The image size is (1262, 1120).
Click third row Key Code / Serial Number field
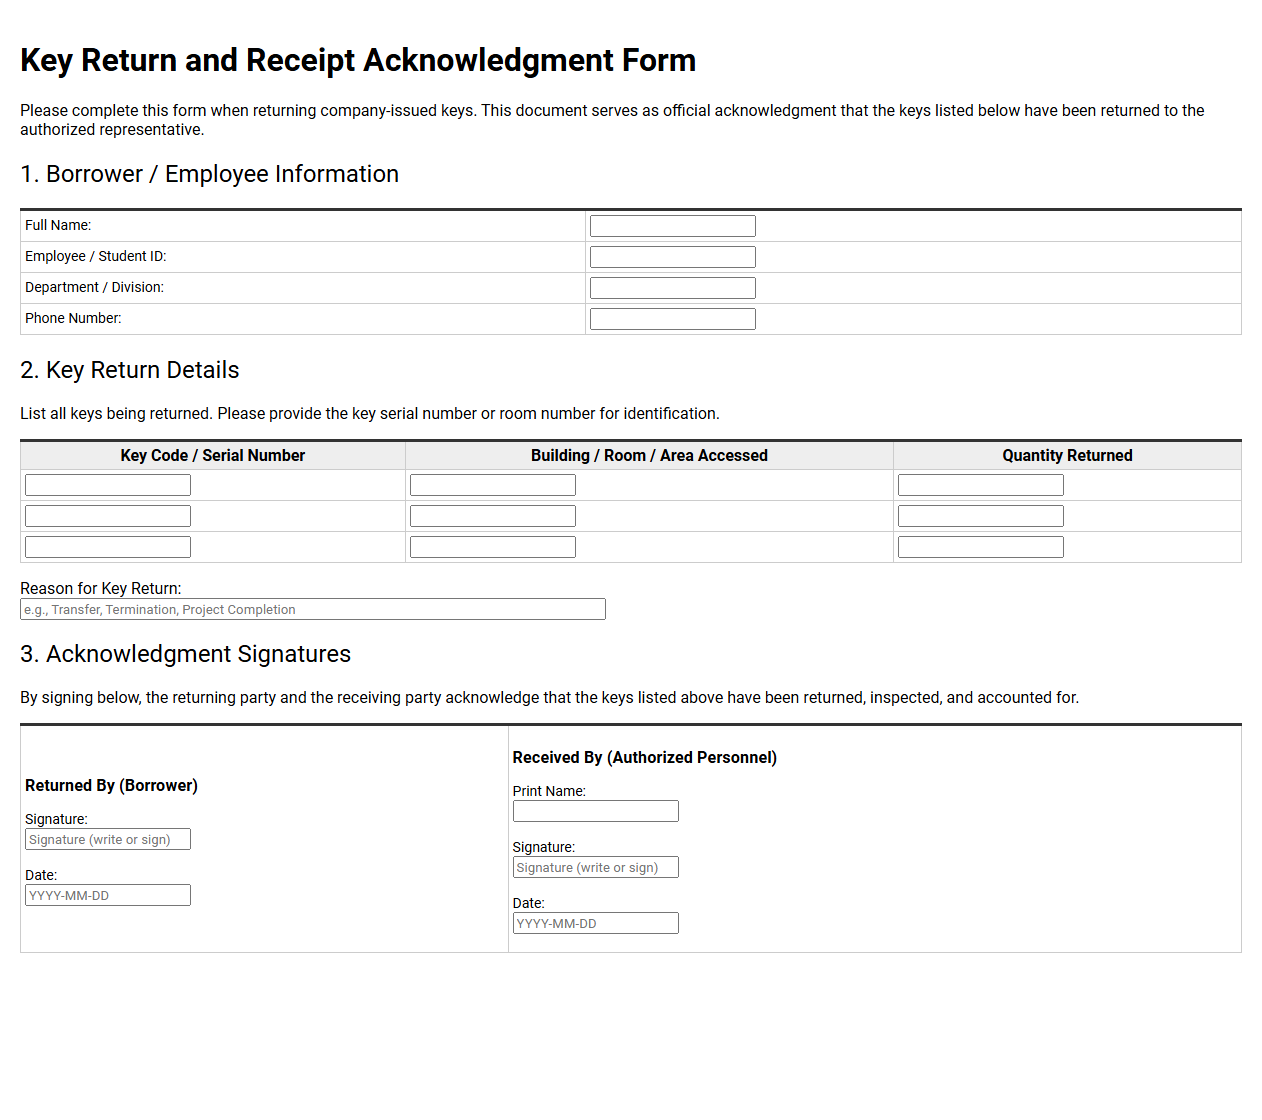point(108,547)
